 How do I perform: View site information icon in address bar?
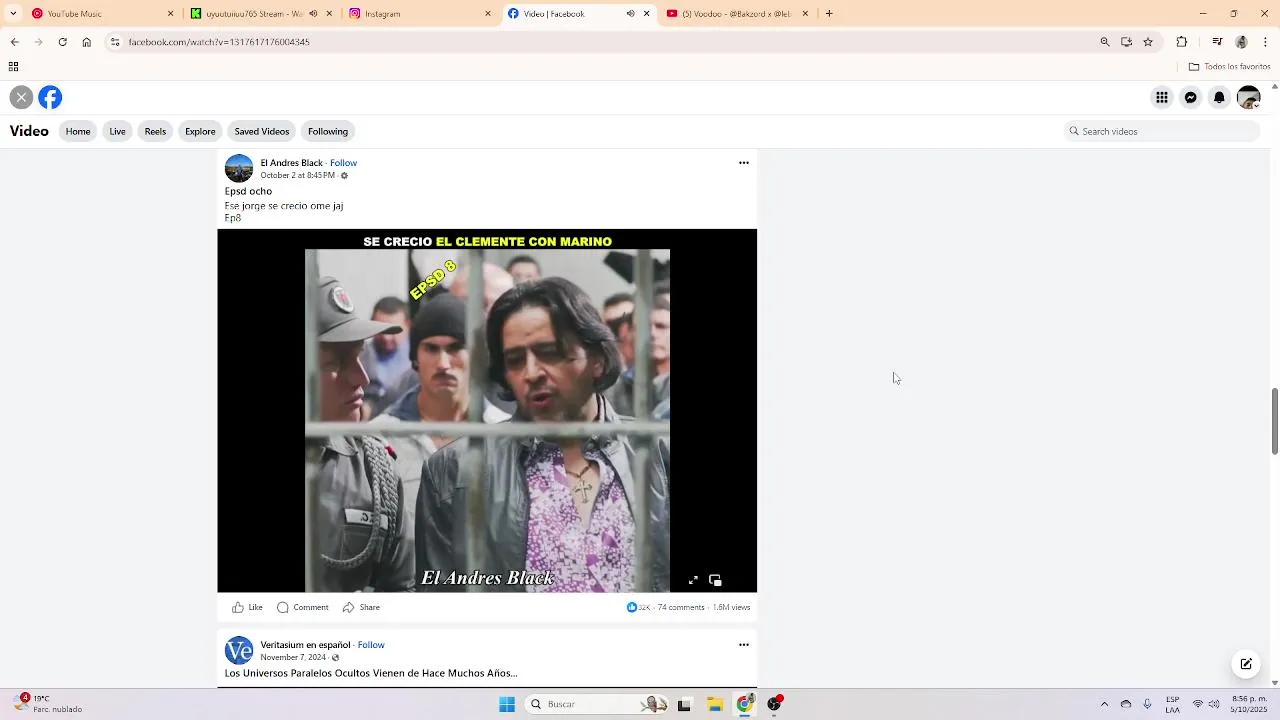click(x=115, y=42)
